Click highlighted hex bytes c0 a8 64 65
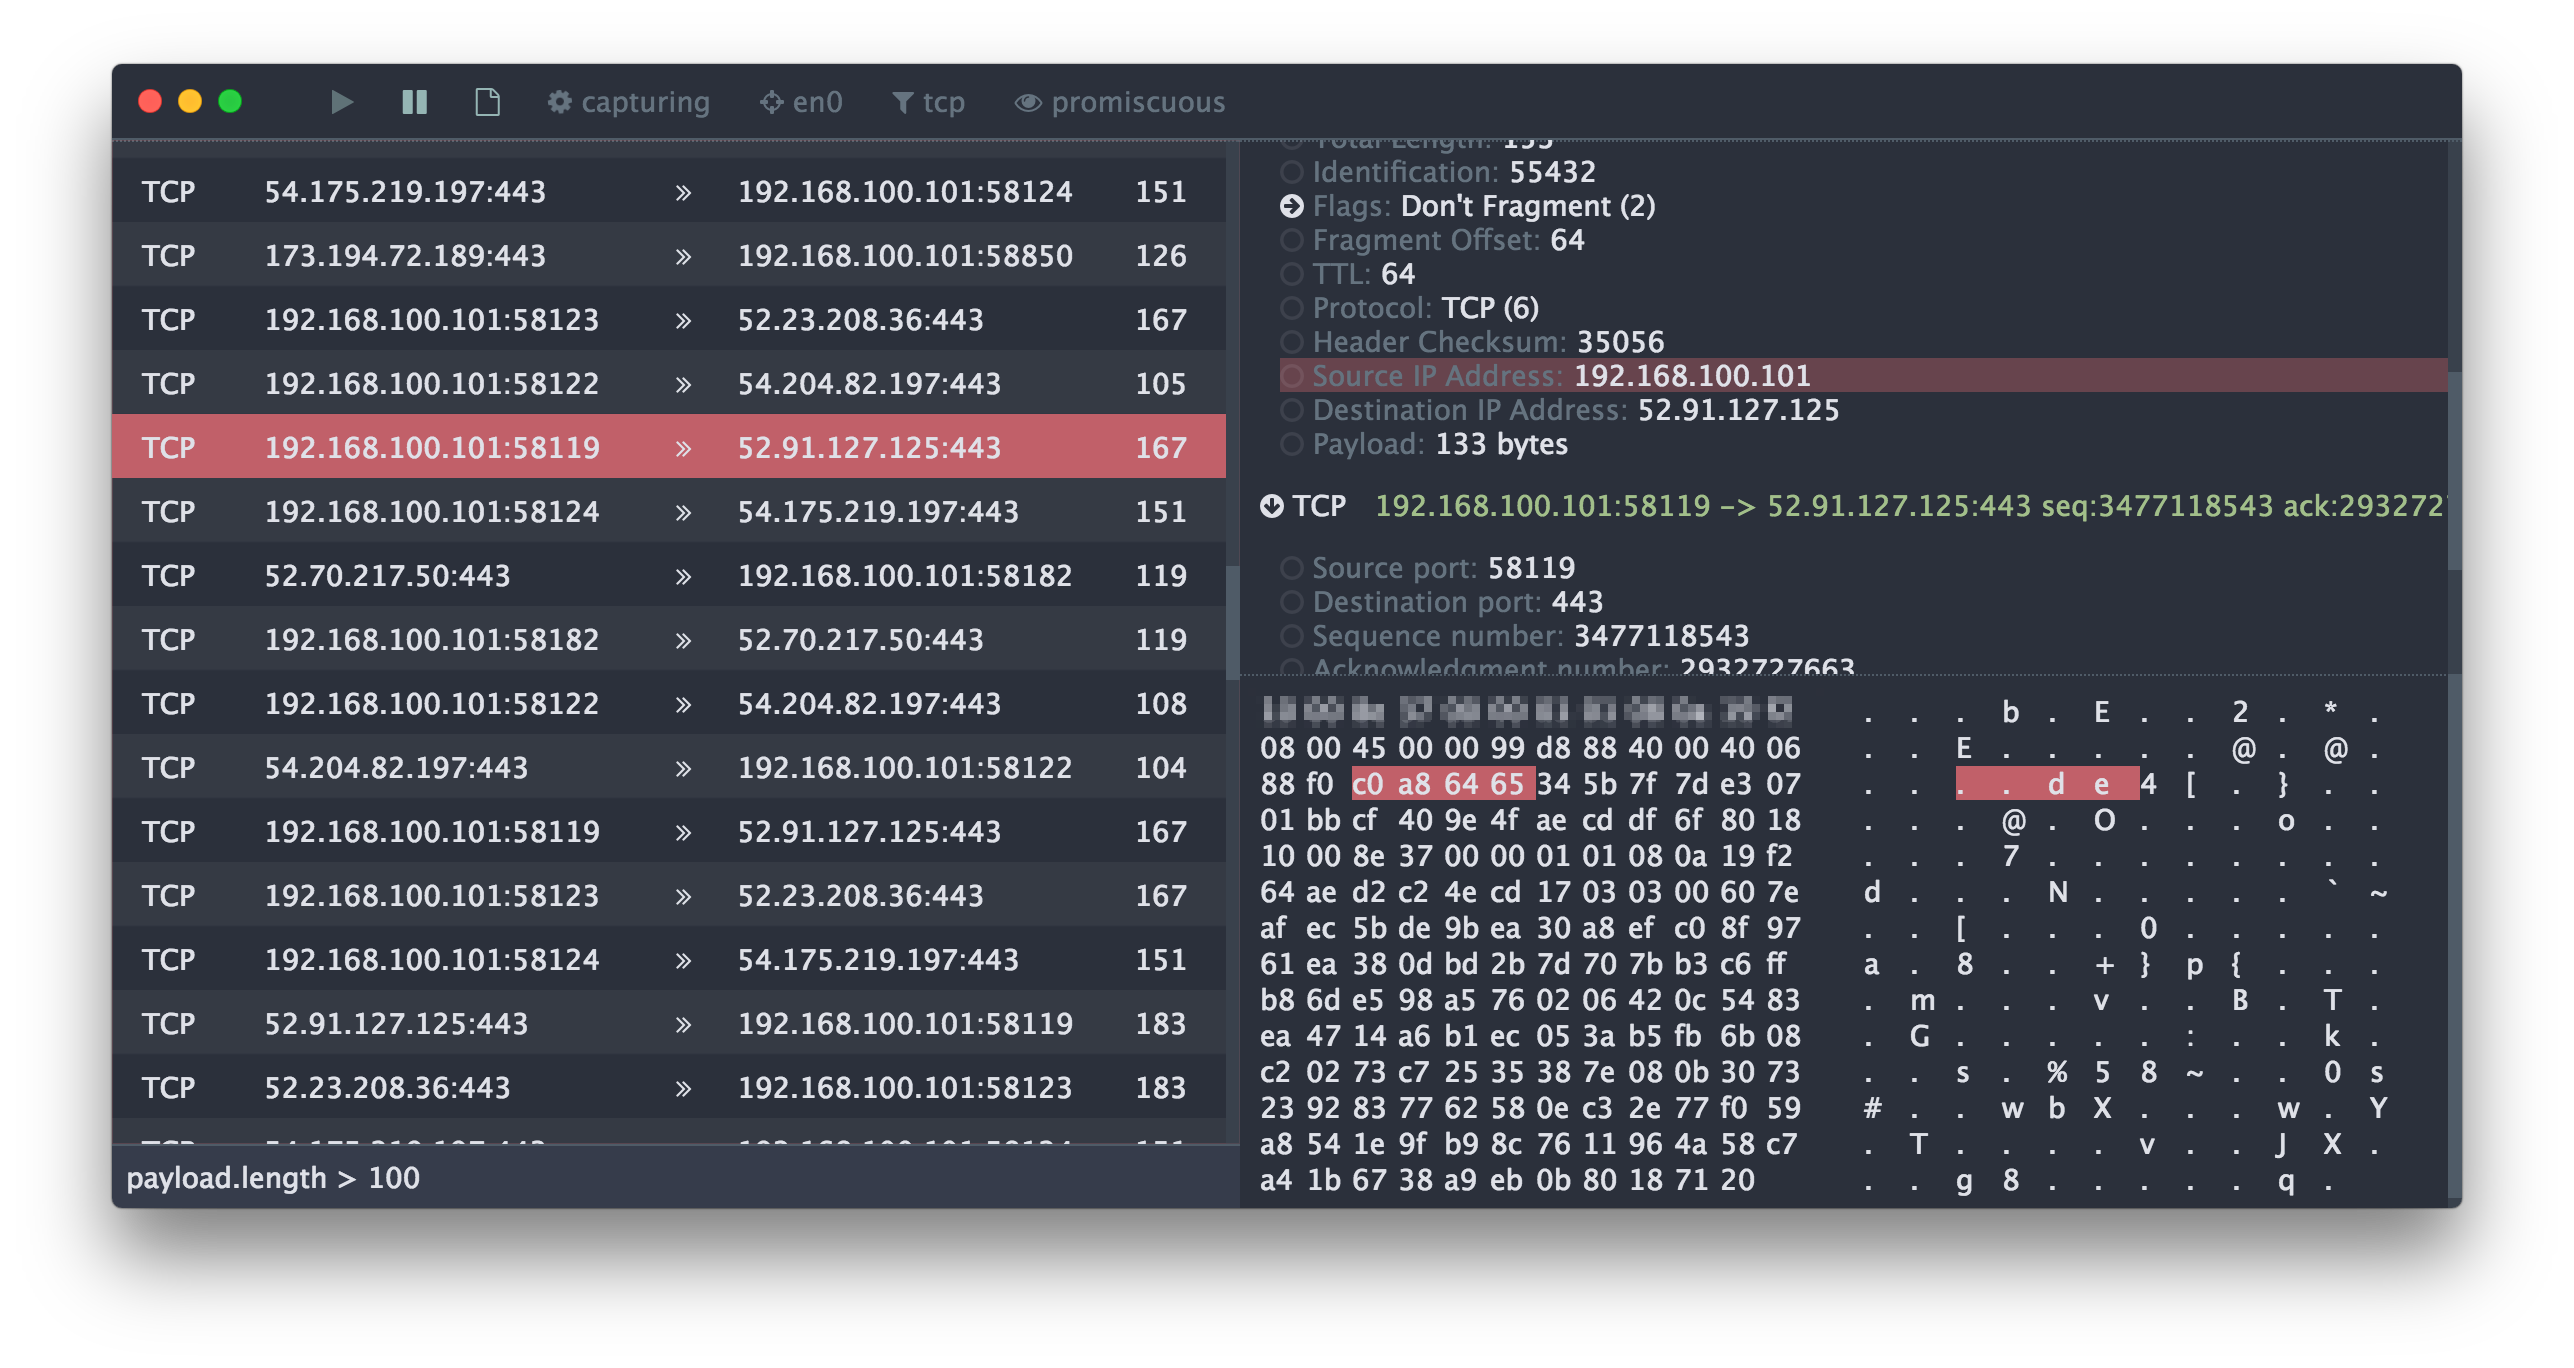This screenshot has width=2574, height=1368. (1441, 784)
